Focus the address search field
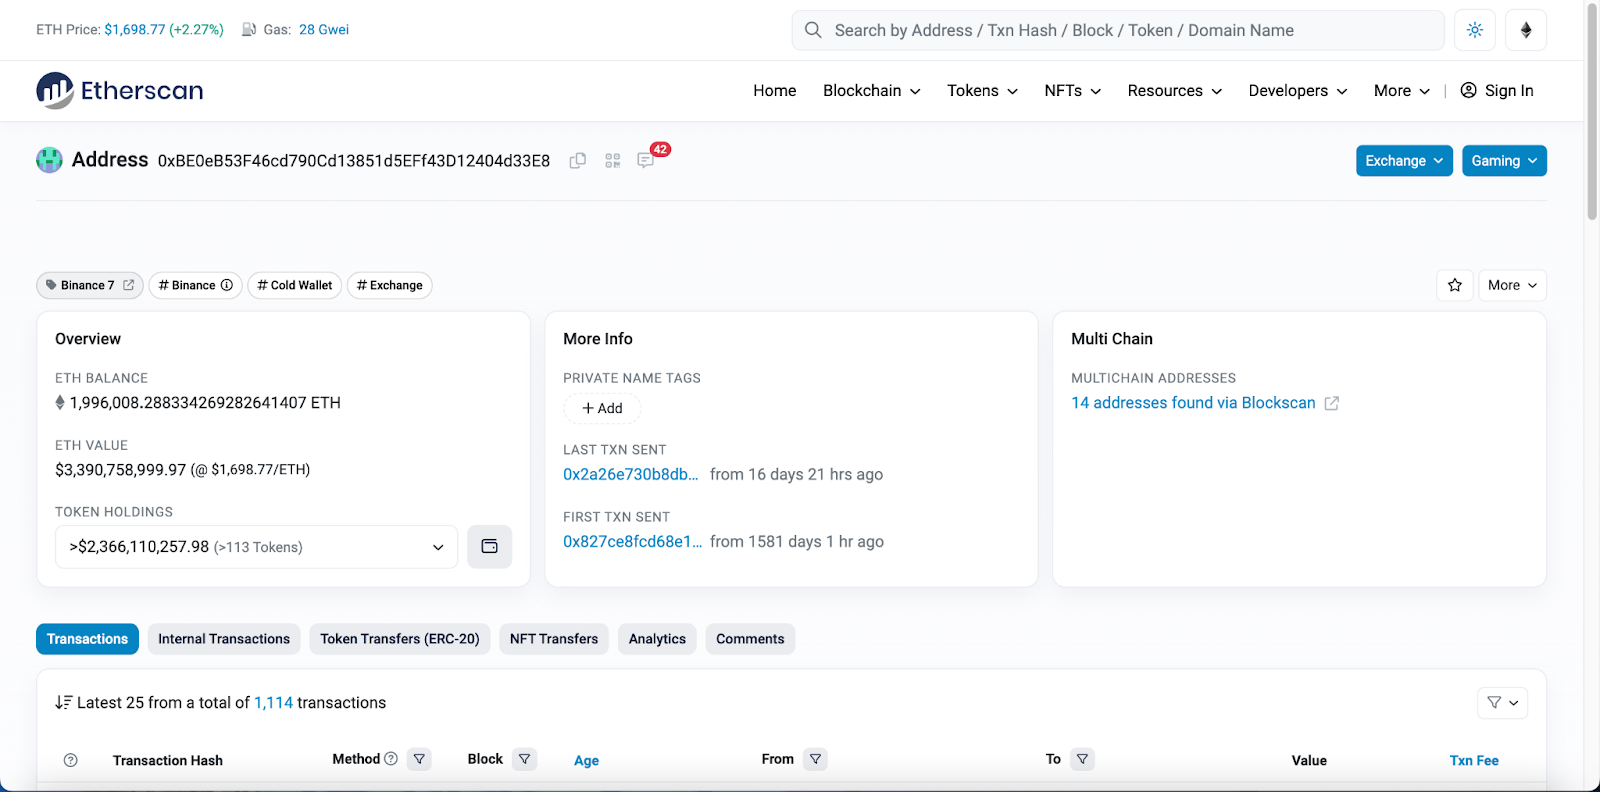 coord(1118,30)
